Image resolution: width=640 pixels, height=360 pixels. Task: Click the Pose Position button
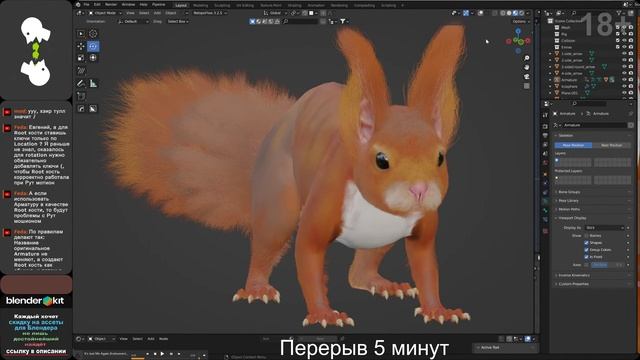[573, 145]
